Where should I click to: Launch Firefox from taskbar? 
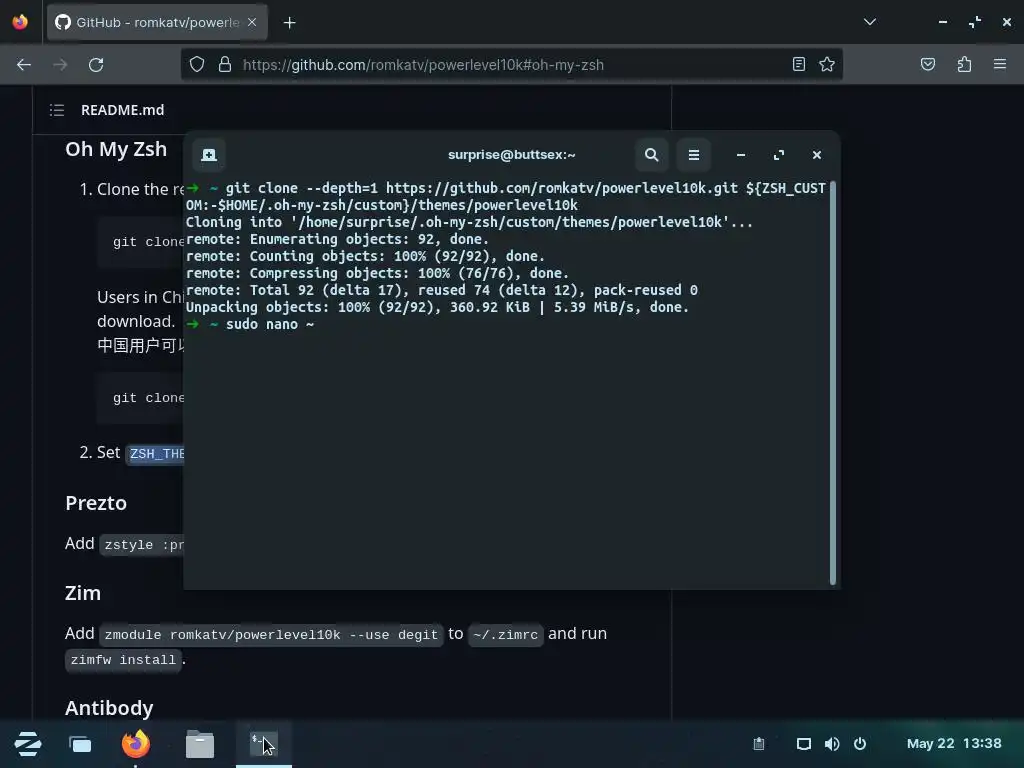coord(136,744)
